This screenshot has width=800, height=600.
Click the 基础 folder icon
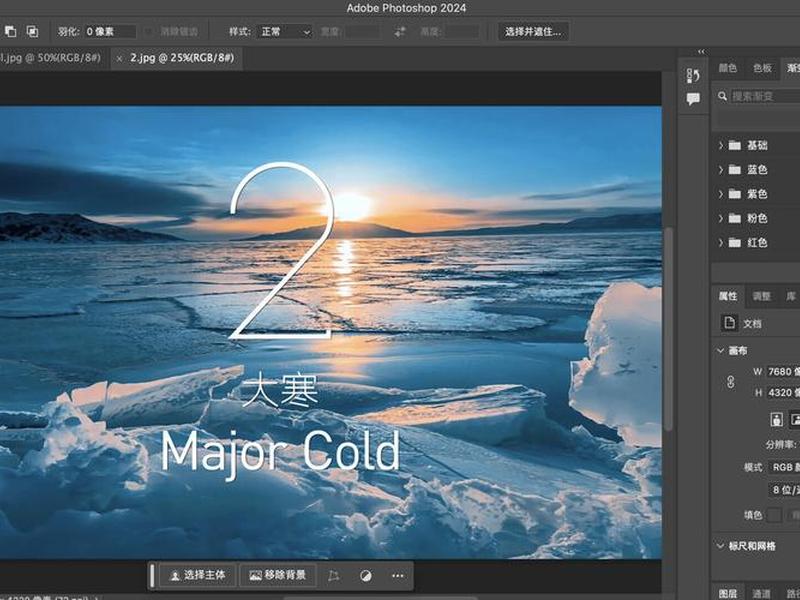(735, 145)
